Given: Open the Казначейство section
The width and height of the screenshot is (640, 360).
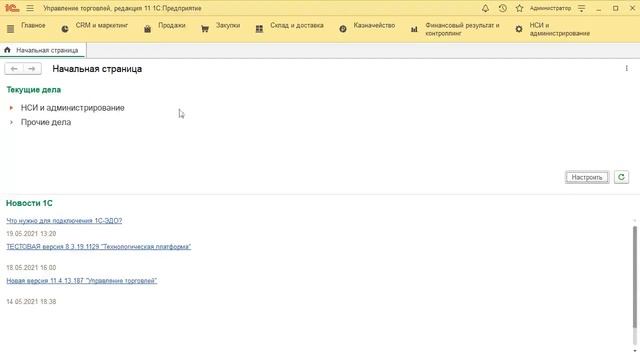Looking at the screenshot, I should pos(374,25).
